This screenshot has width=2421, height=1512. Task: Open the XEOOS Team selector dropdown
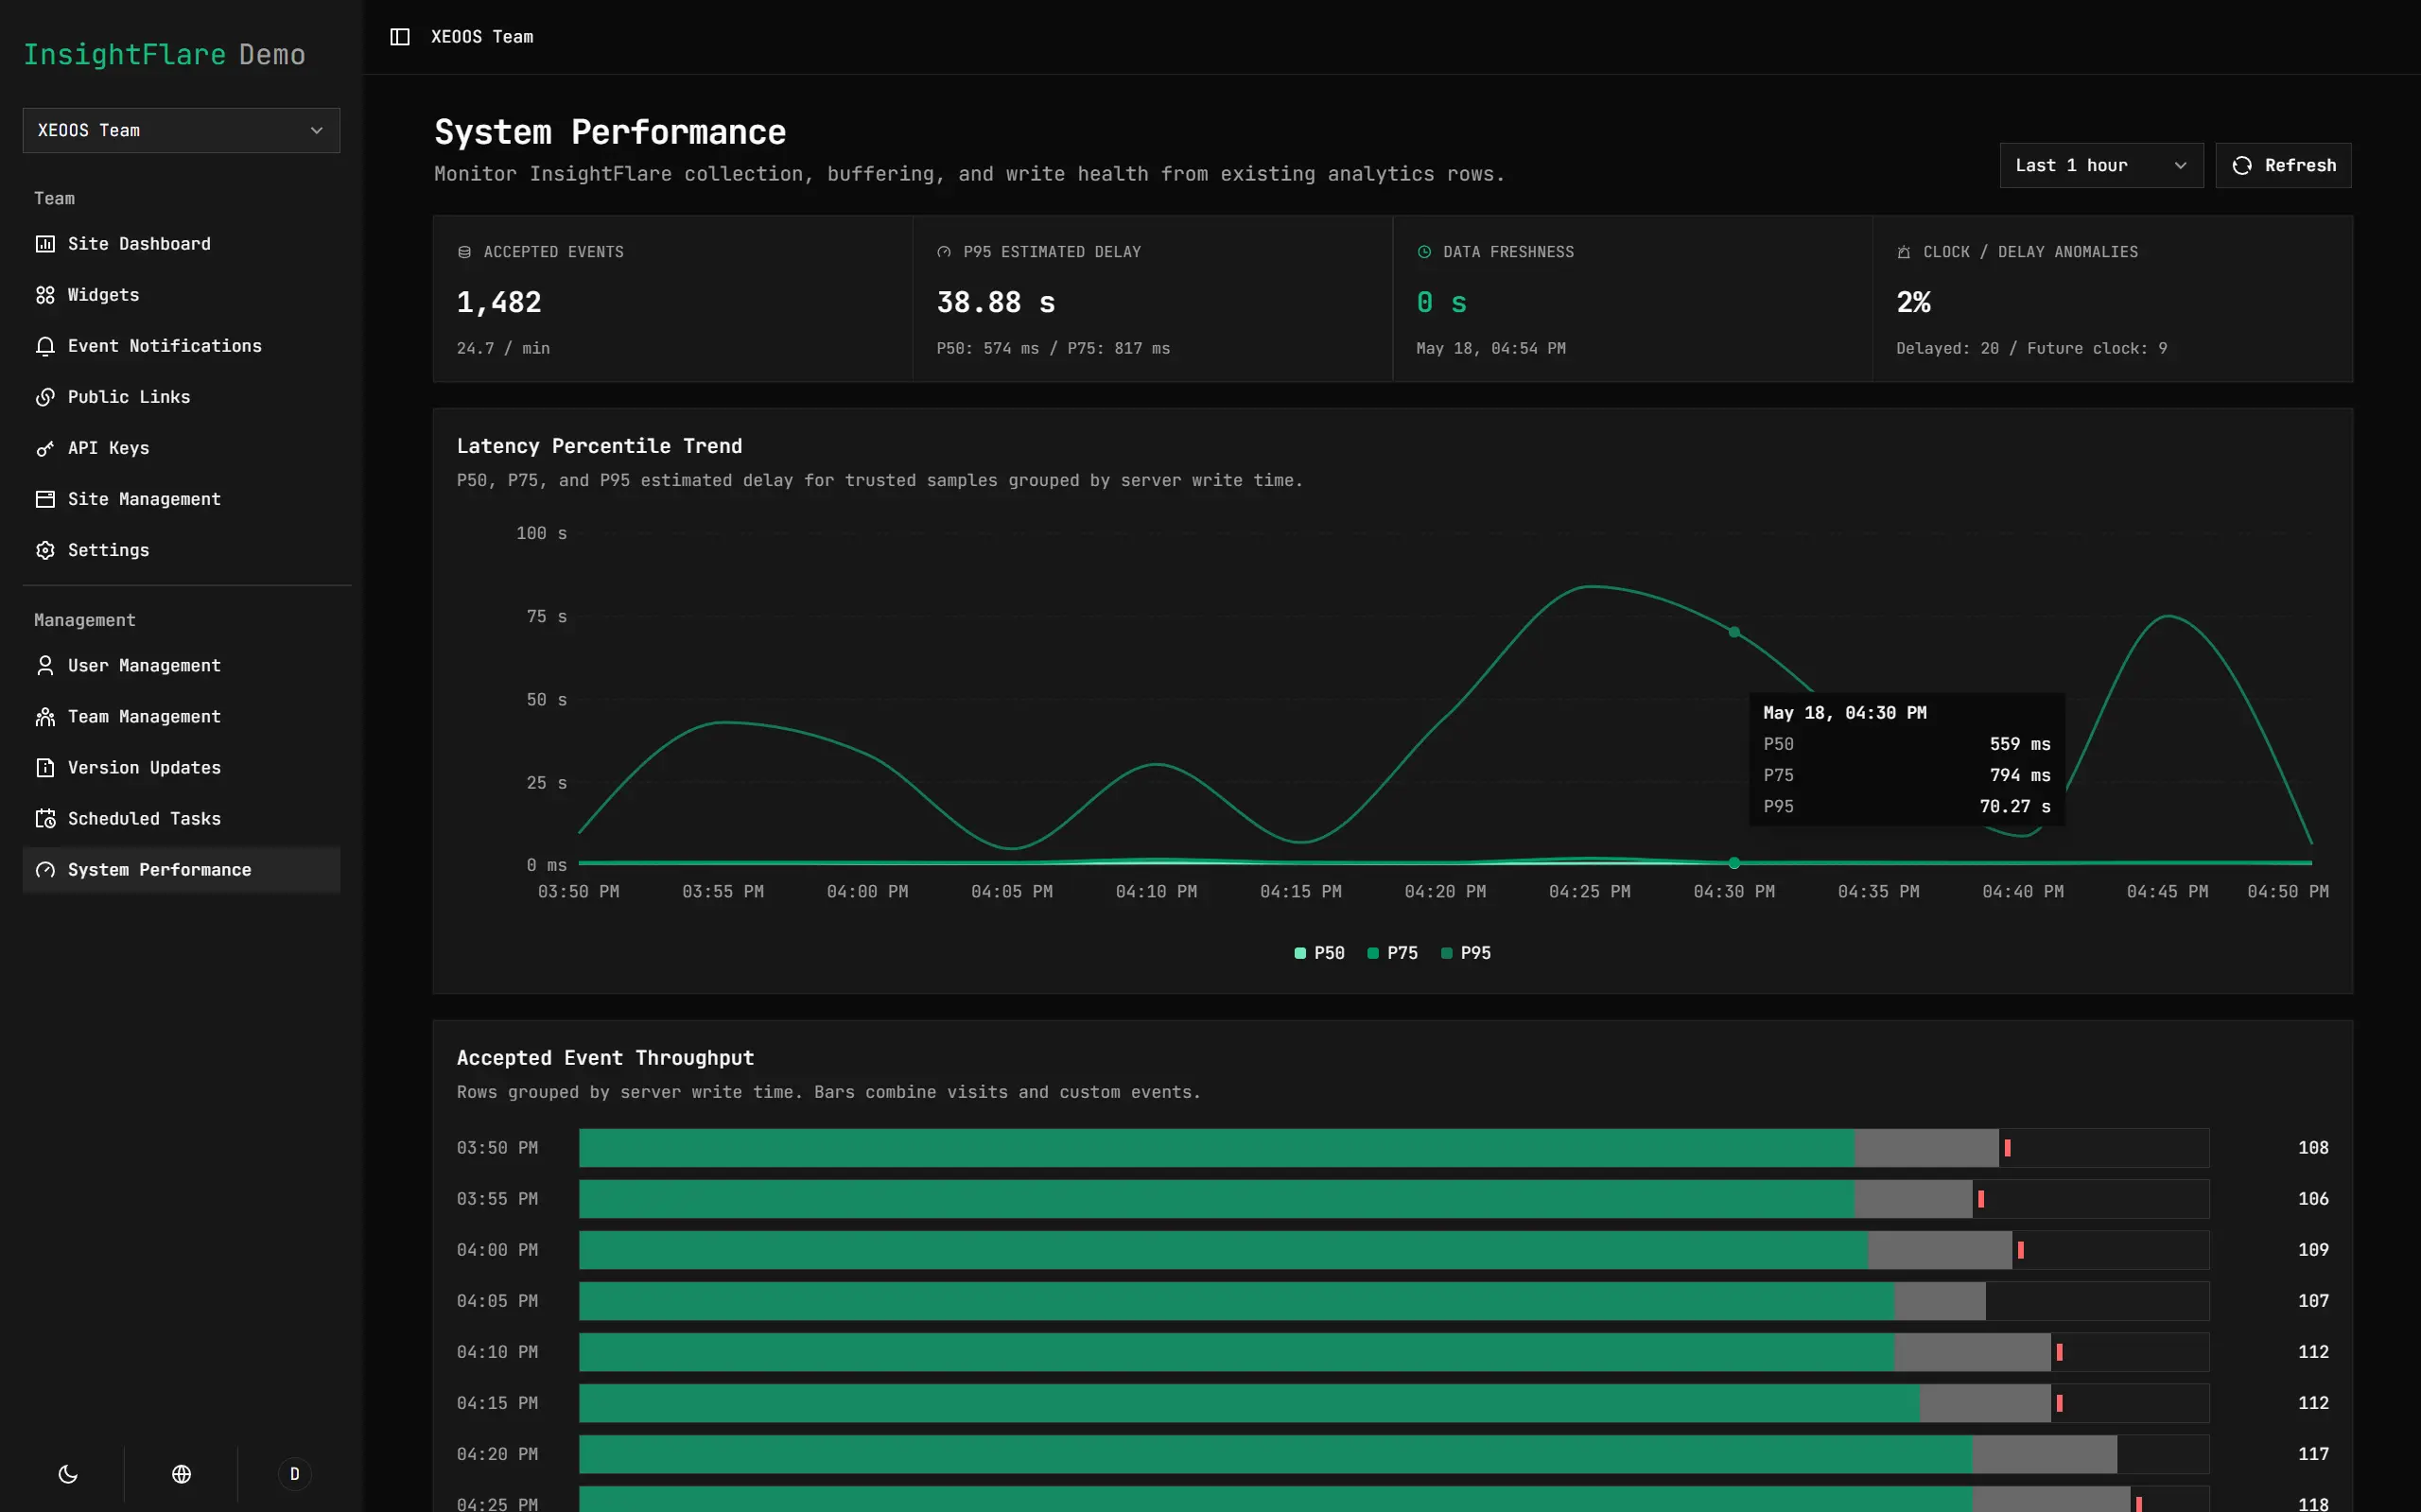click(x=181, y=131)
